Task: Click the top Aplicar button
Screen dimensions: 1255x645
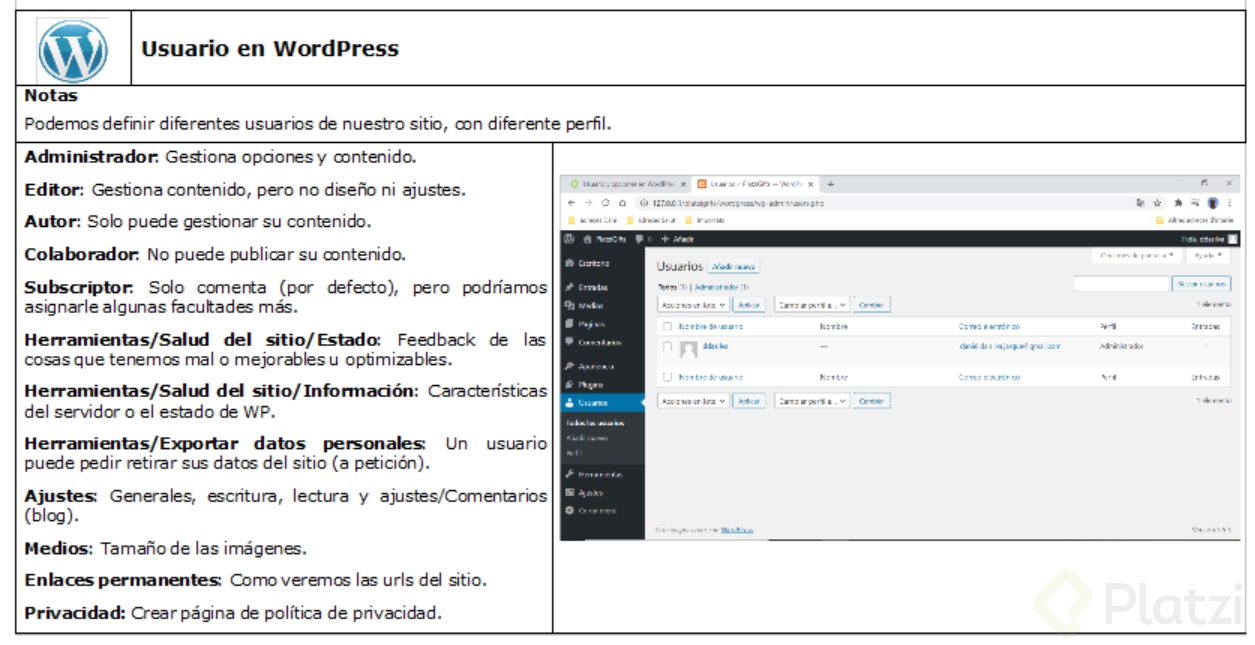Action: (x=748, y=304)
